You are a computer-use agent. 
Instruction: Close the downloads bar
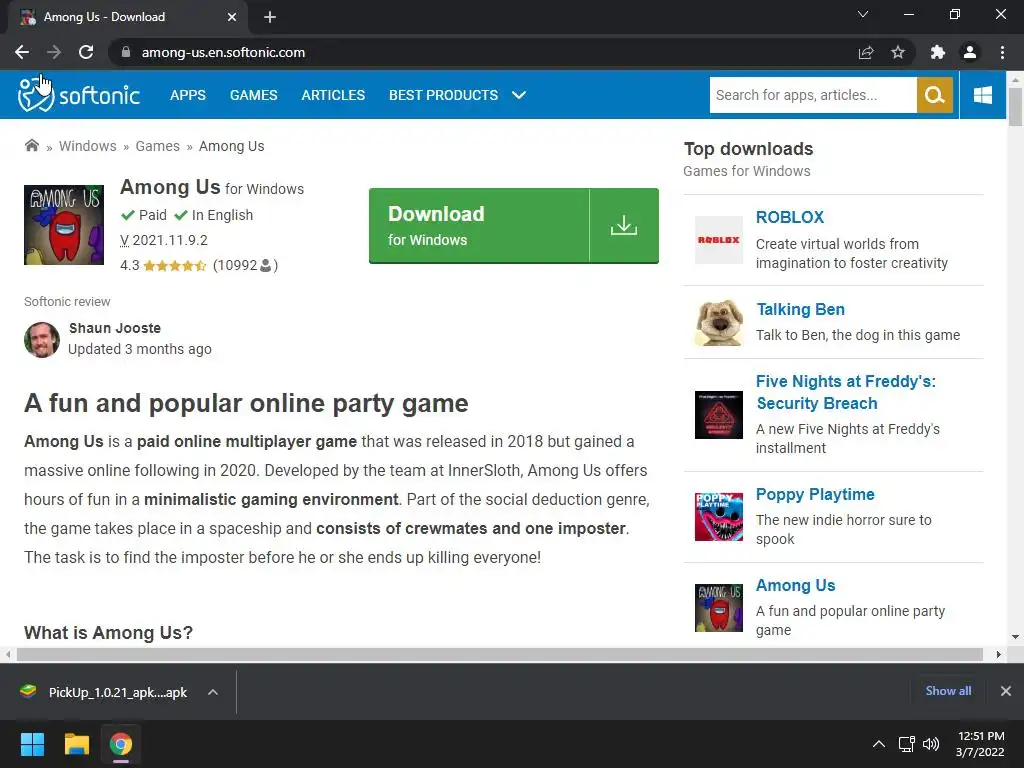pyautogui.click(x=1006, y=691)
